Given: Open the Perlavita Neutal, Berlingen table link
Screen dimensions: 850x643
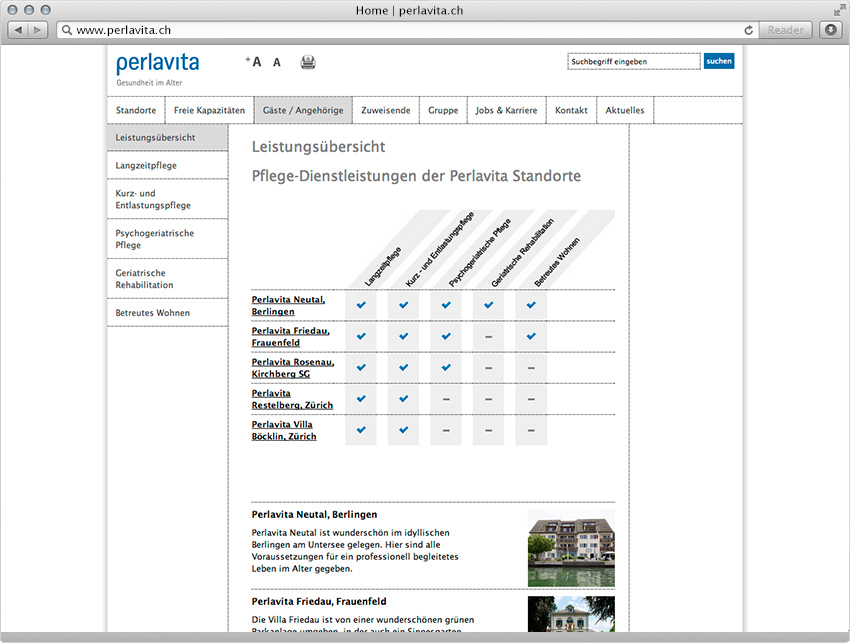Looking at the screenshot, I should click(288, 305).
